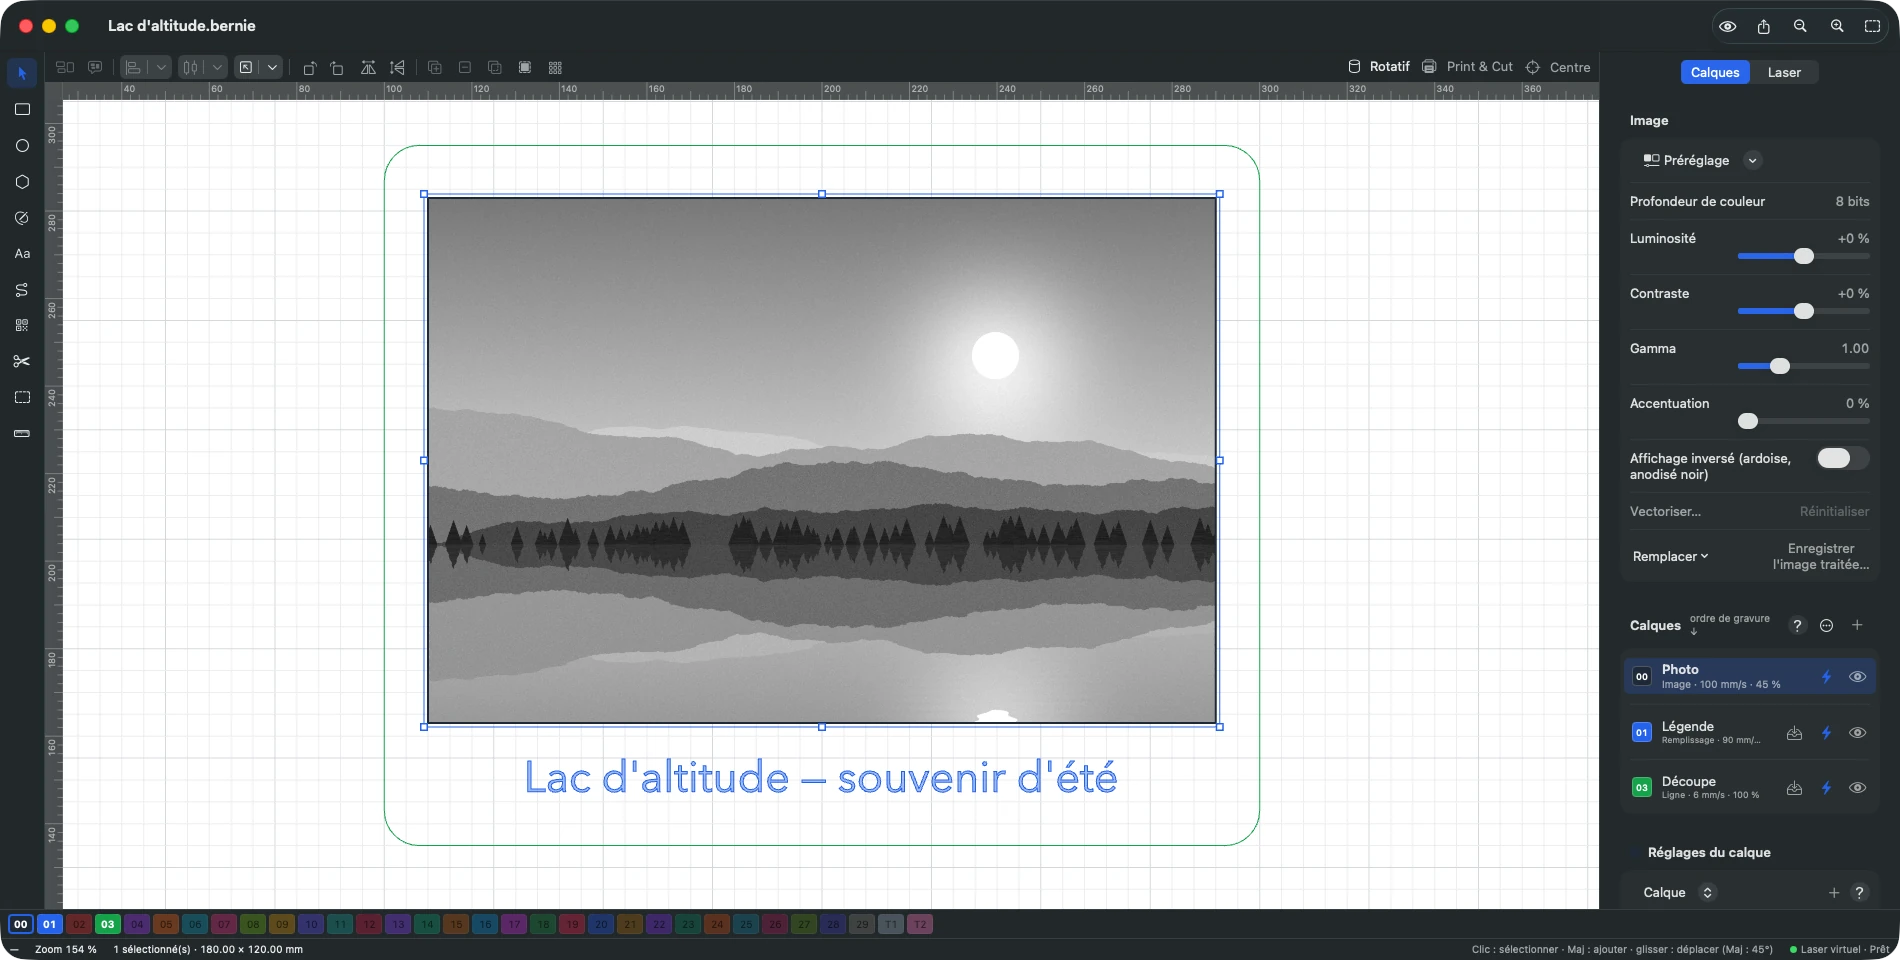Select the polygon (hexagon) tool
The image size is (1900, 960).
tap(22, 181)
